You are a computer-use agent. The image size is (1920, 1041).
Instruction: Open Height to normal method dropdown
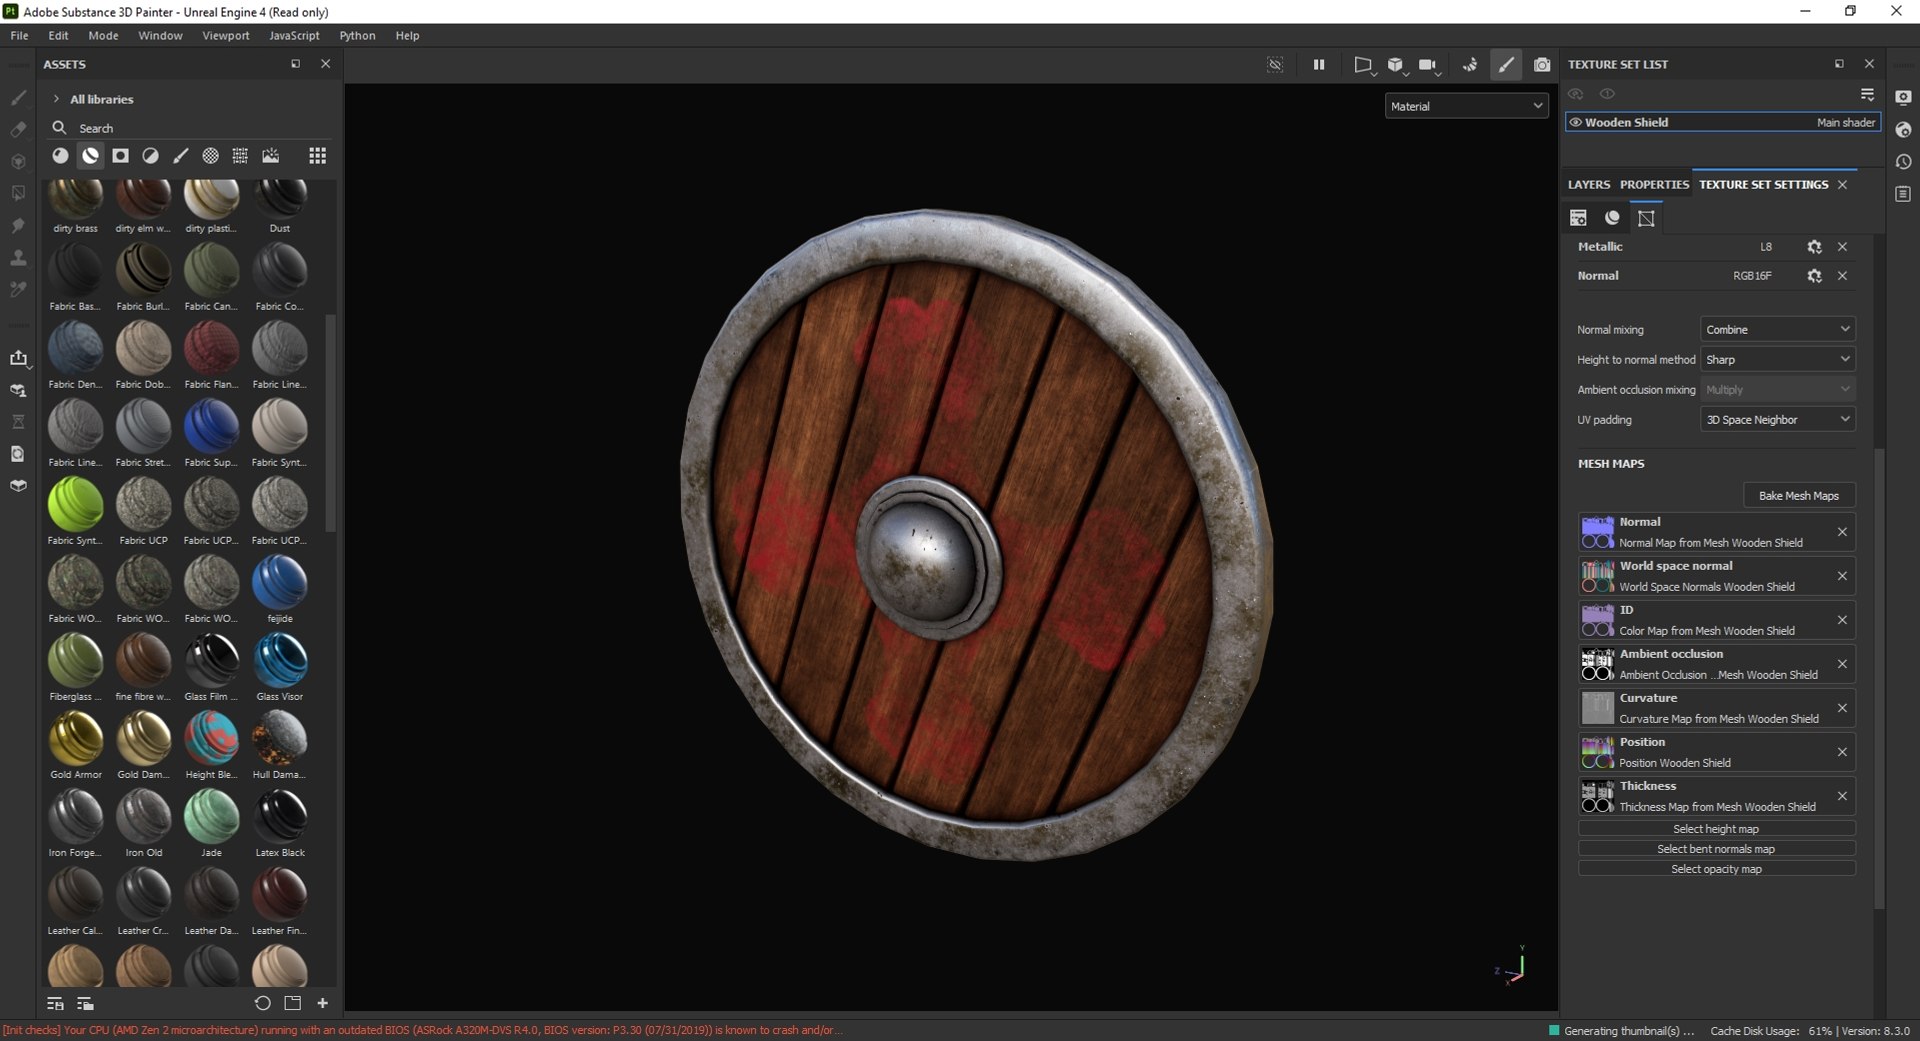tap(1778, 360)
